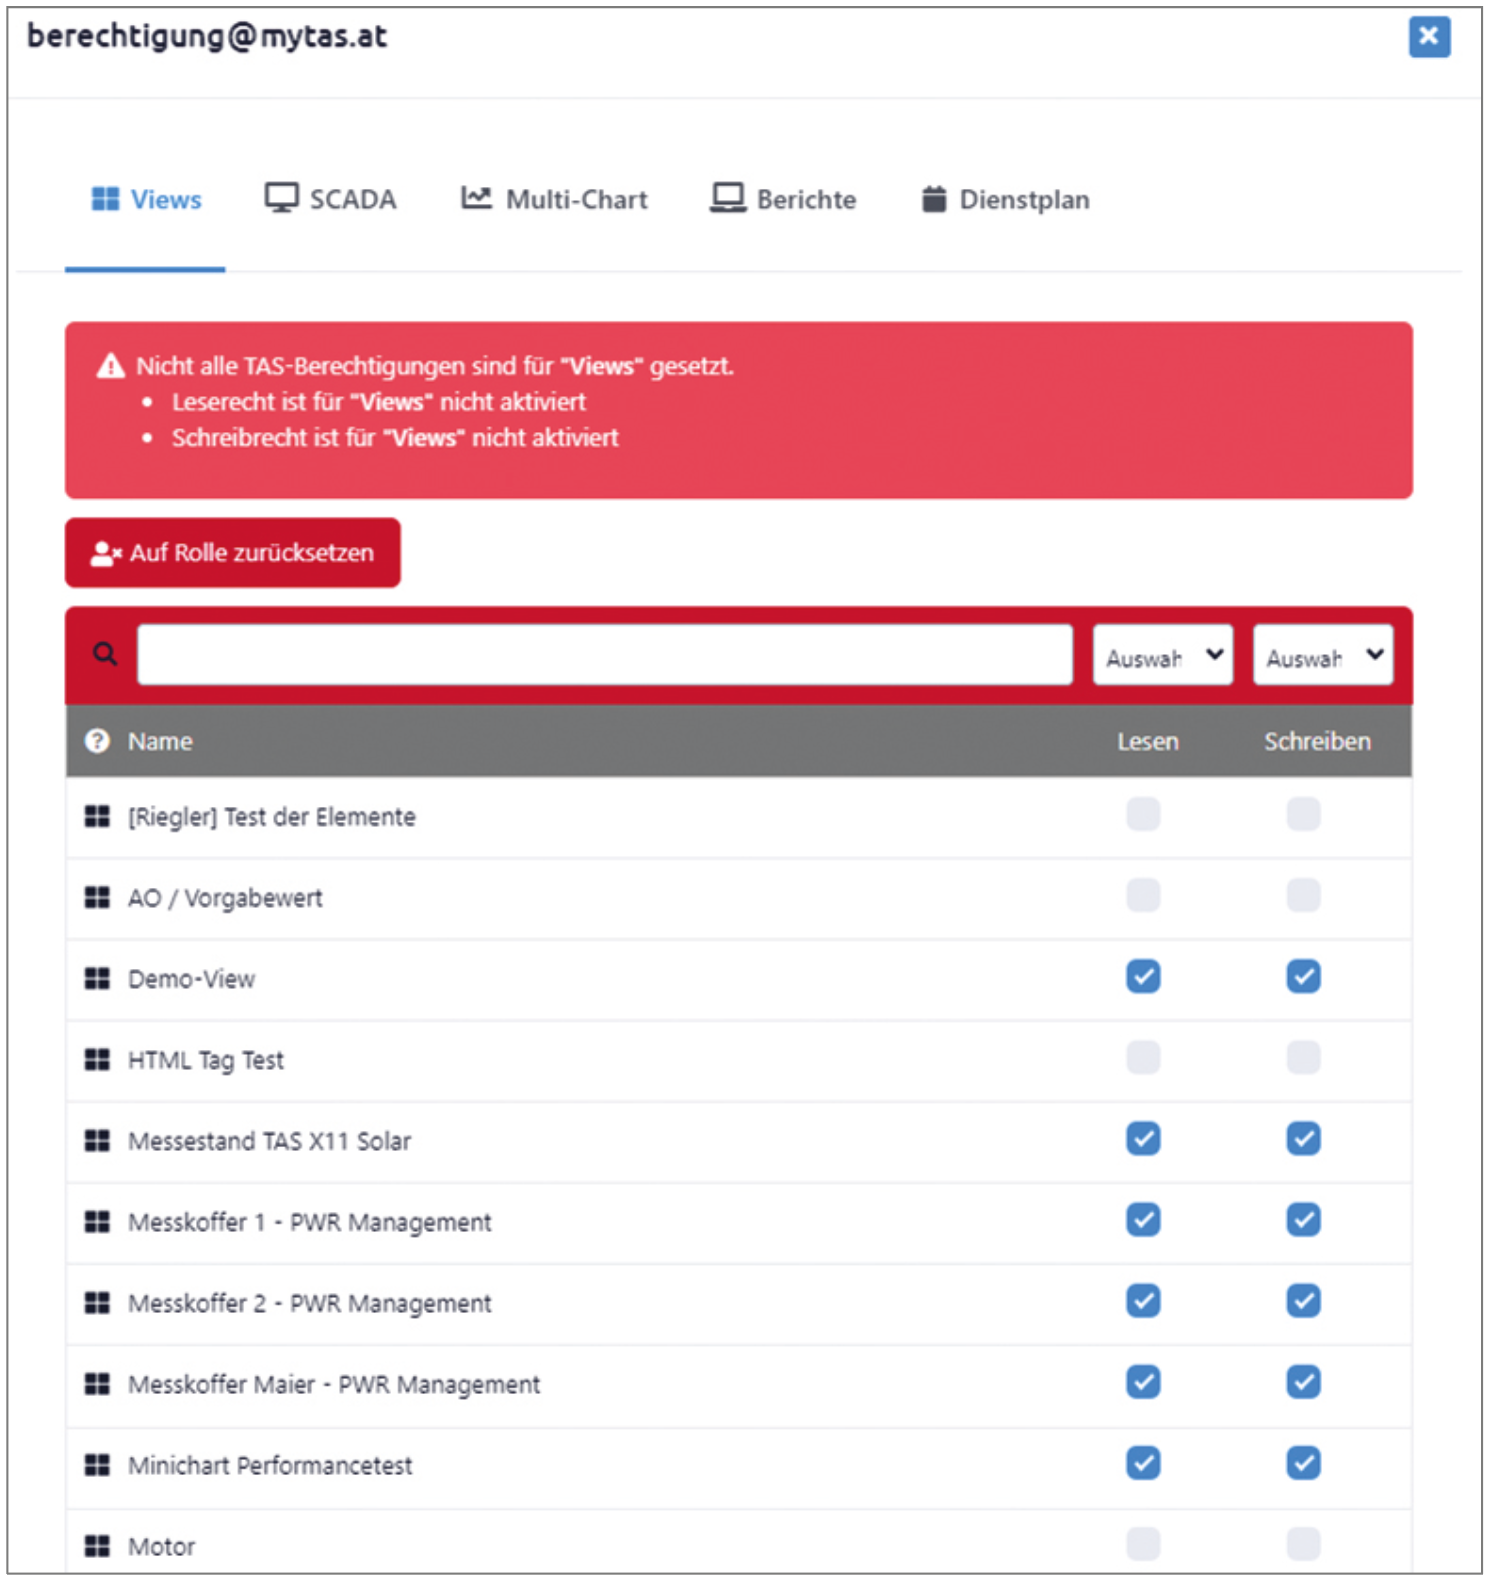The image size is (1494, 1584).
Task: Enable Schreiben for AO / Vorgabewert
Action: (1303, 895)
